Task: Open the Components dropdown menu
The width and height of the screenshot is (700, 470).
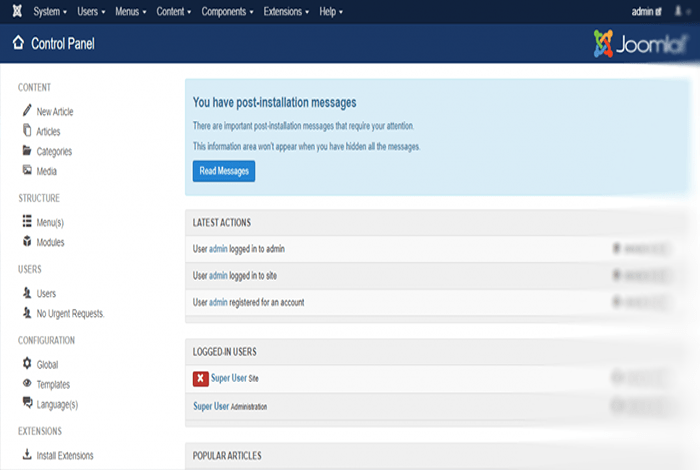Action: [x=228, y=12]
